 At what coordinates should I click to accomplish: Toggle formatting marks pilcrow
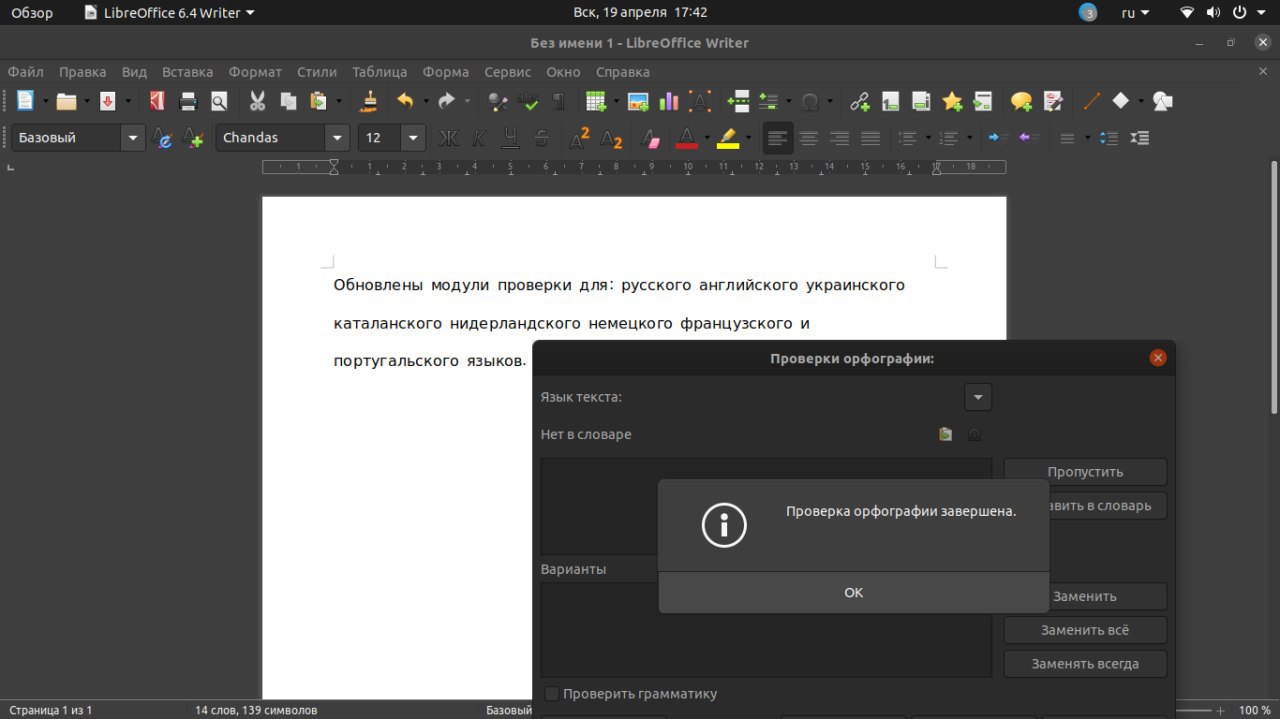pos(559,101)
